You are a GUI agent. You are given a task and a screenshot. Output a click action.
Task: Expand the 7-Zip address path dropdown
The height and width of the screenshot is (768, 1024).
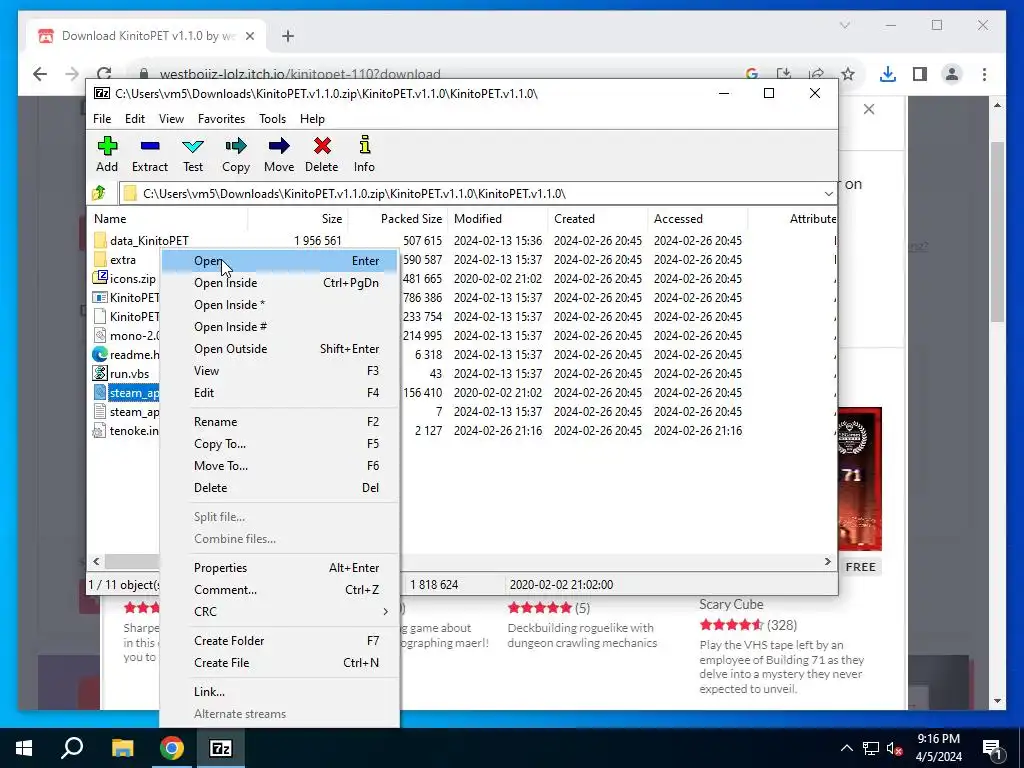[x=828, y=194]
